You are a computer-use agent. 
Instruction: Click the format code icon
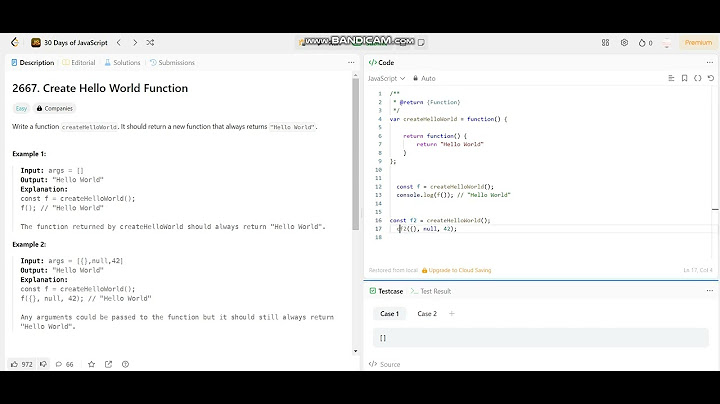pos(671,78)
